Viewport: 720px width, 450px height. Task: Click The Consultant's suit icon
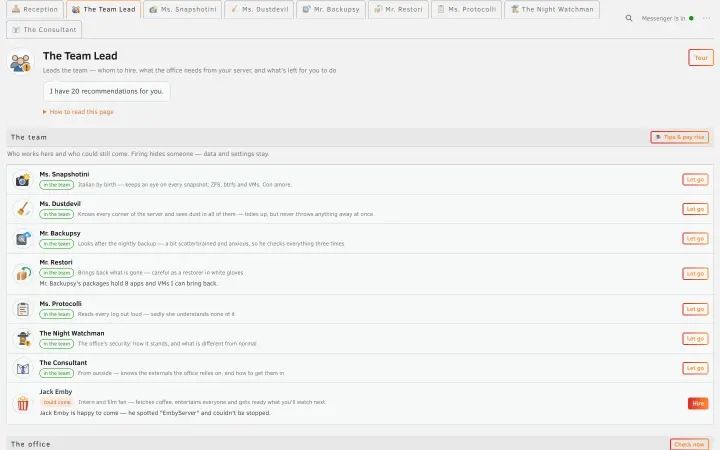pyautogui.click(x=22, y=368)
